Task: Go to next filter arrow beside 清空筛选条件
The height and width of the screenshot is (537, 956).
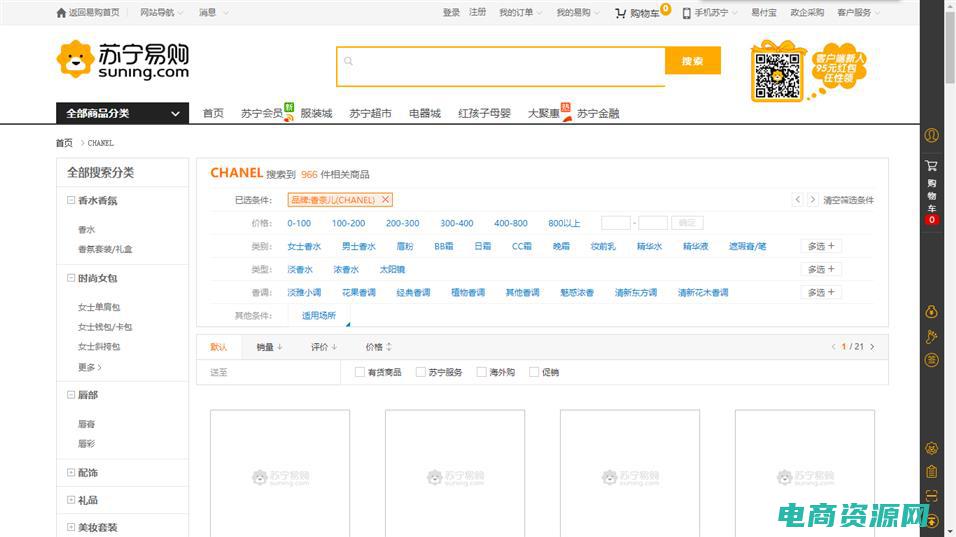Action: click(x=812, y=199)
